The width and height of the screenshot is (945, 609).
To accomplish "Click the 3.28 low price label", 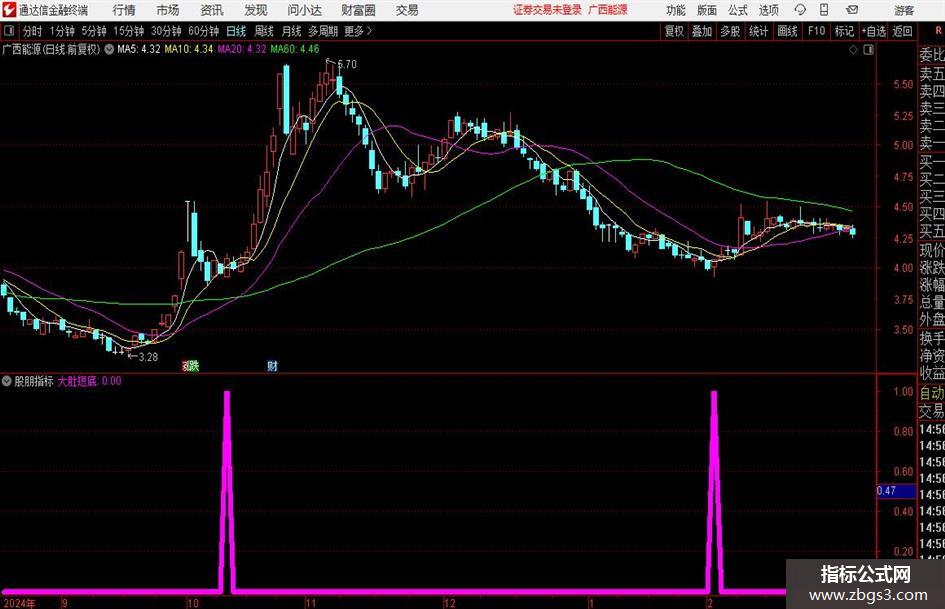I will click(x=148, y=357).
